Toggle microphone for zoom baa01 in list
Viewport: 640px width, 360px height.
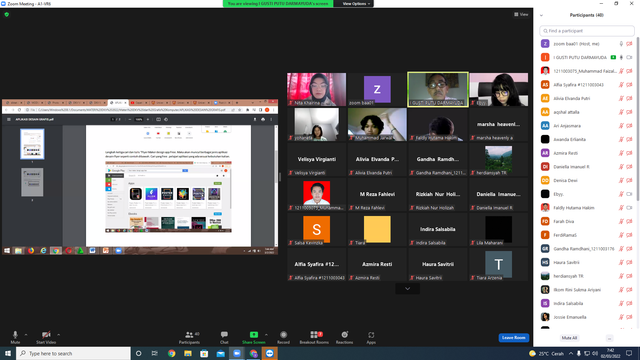621,44
